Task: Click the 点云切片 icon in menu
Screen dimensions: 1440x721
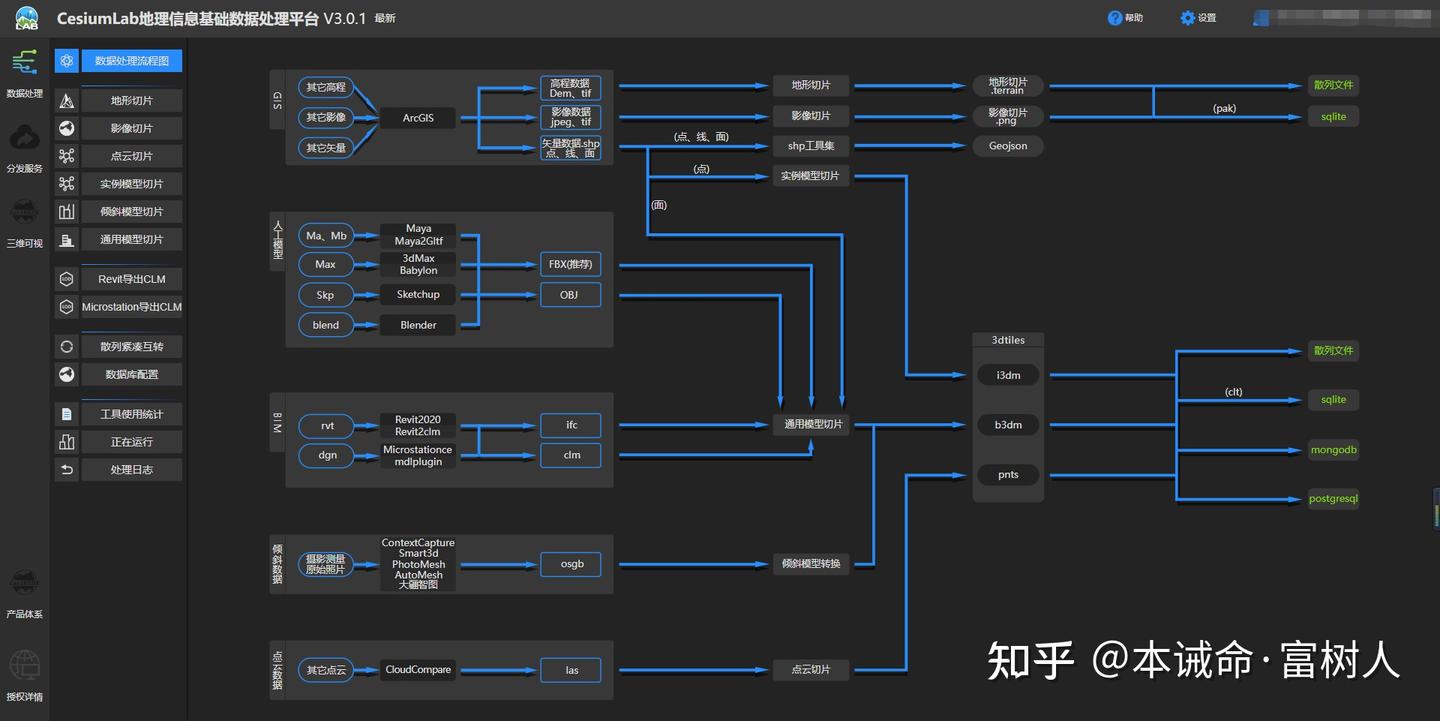Action: 67,156
